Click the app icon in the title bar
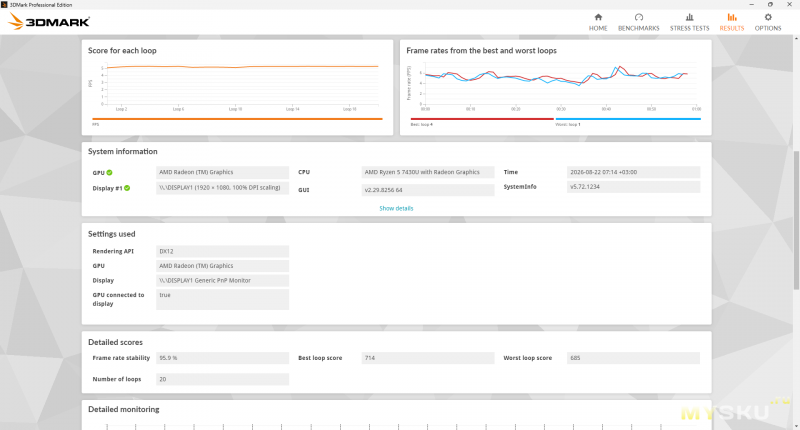The width and height of the screenshot is (800, 430). point(5,5)
